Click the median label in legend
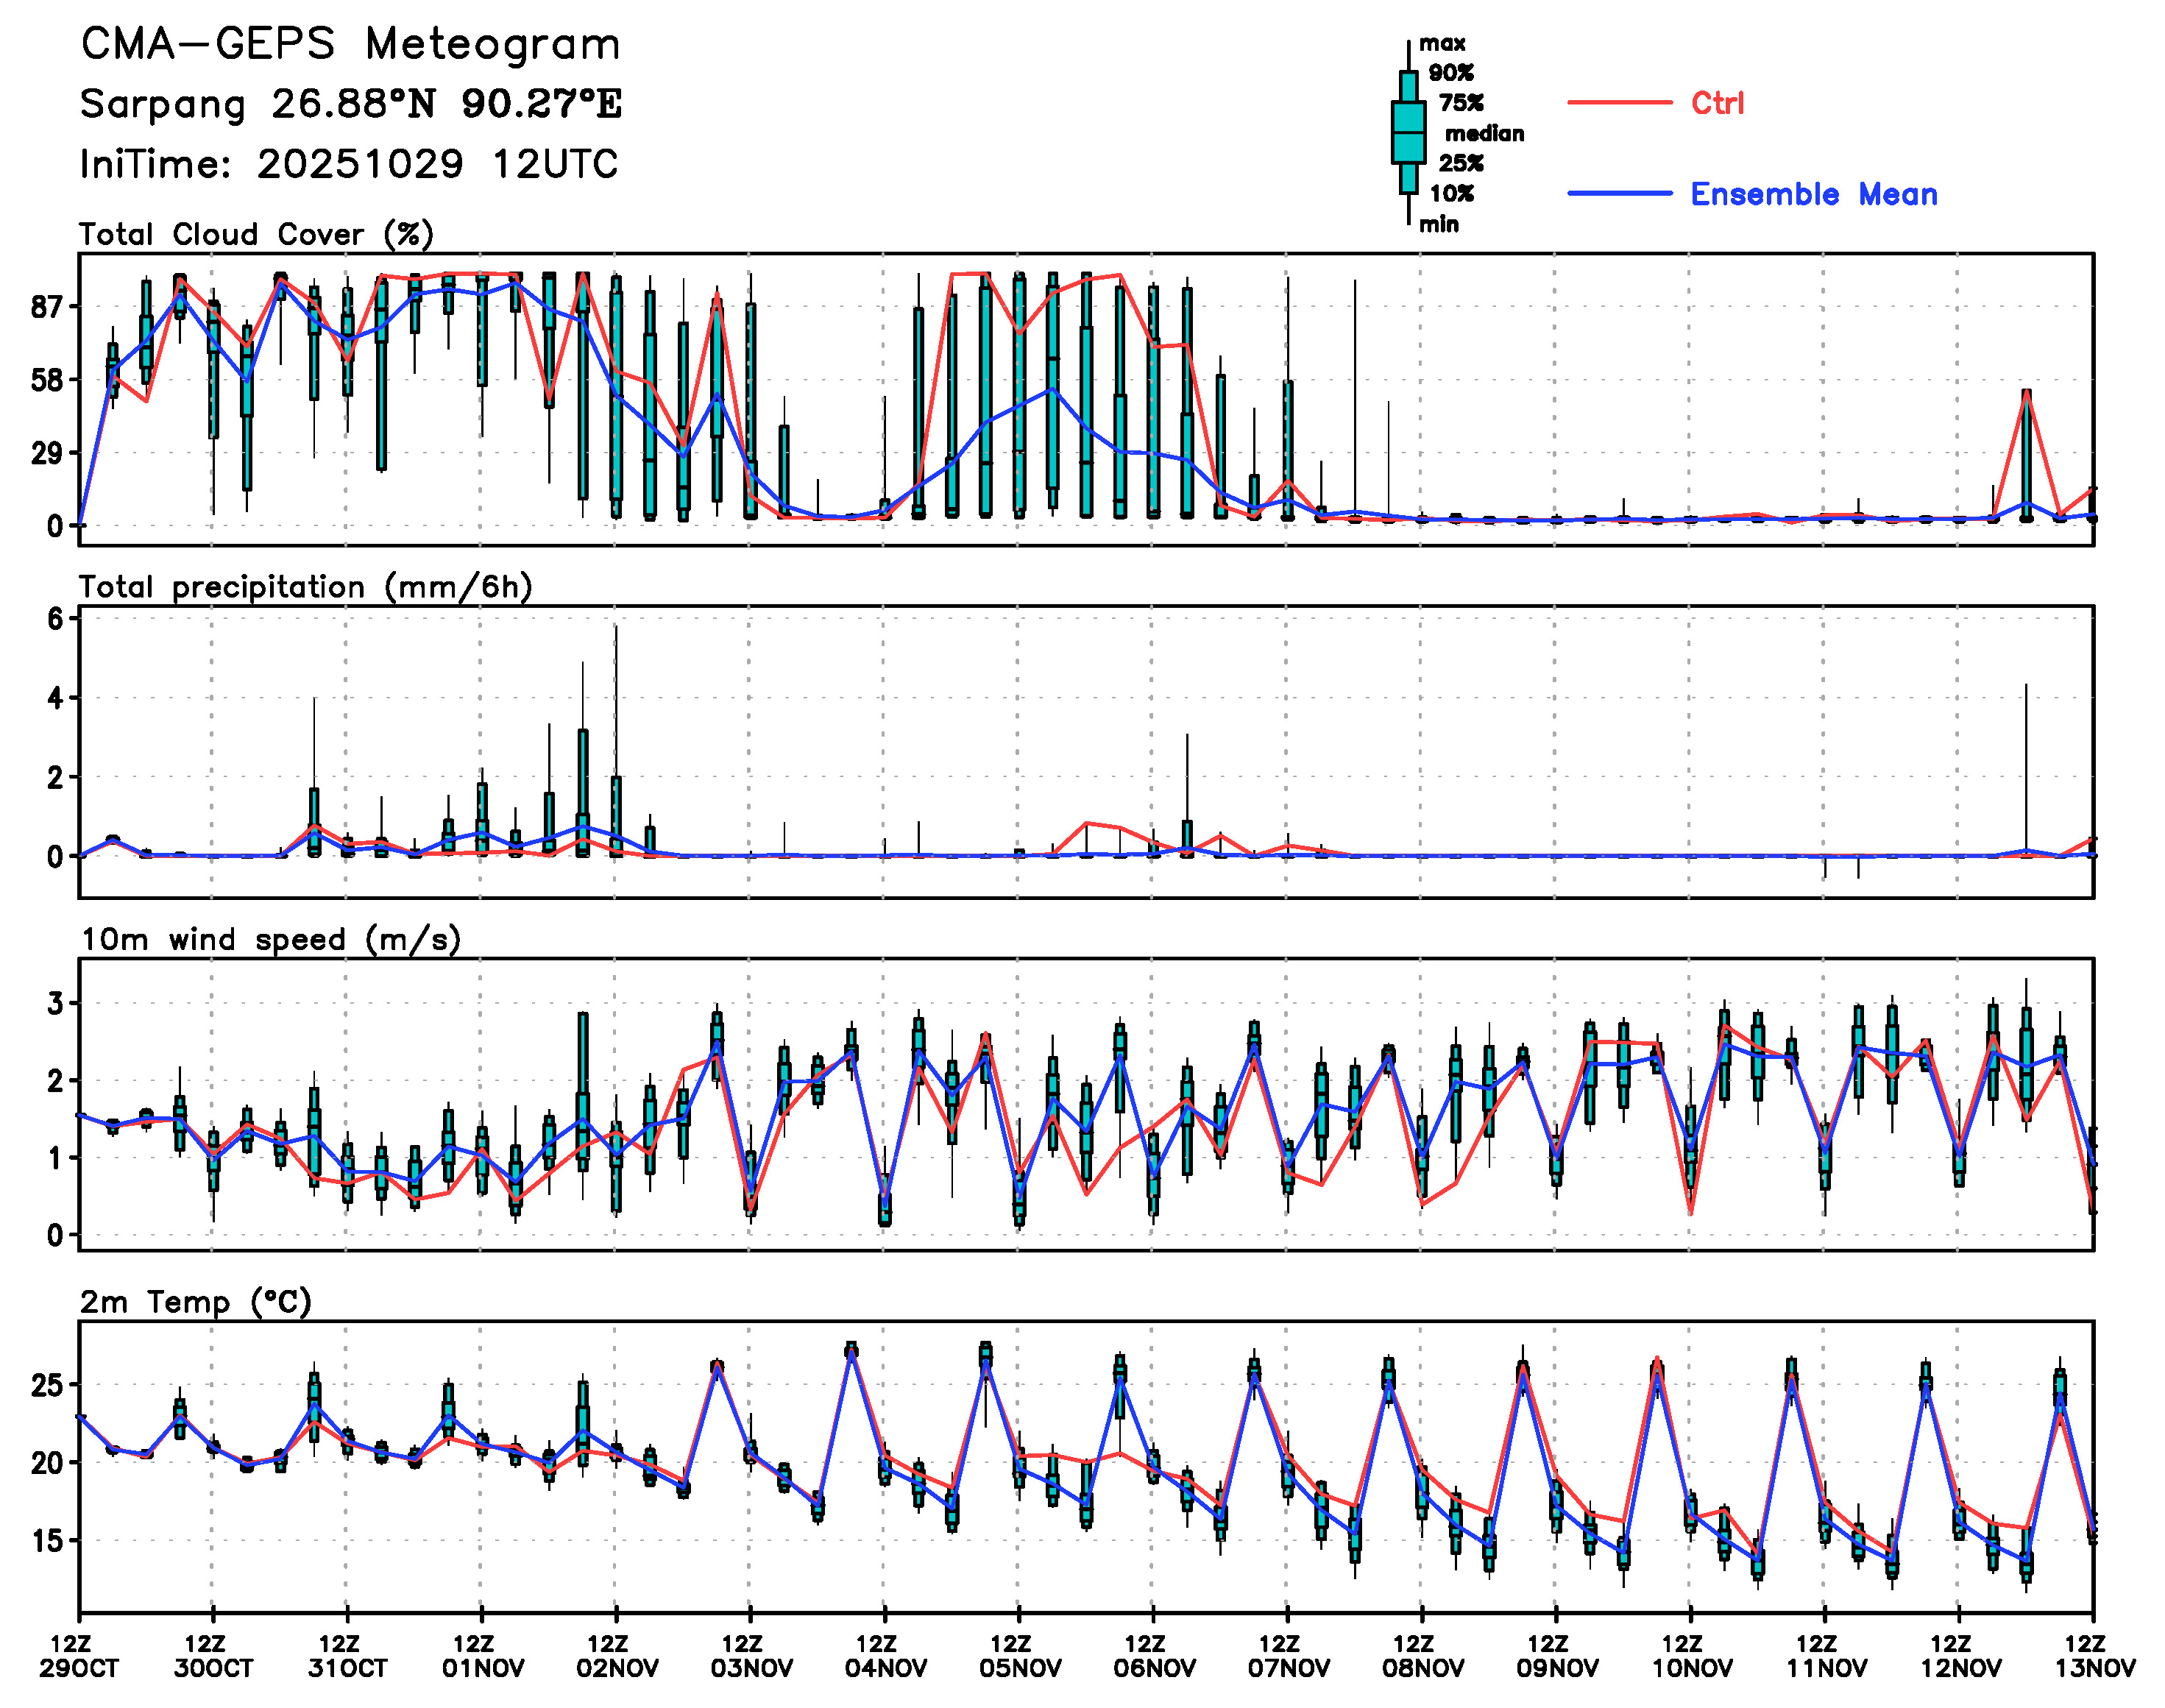 1484,133
